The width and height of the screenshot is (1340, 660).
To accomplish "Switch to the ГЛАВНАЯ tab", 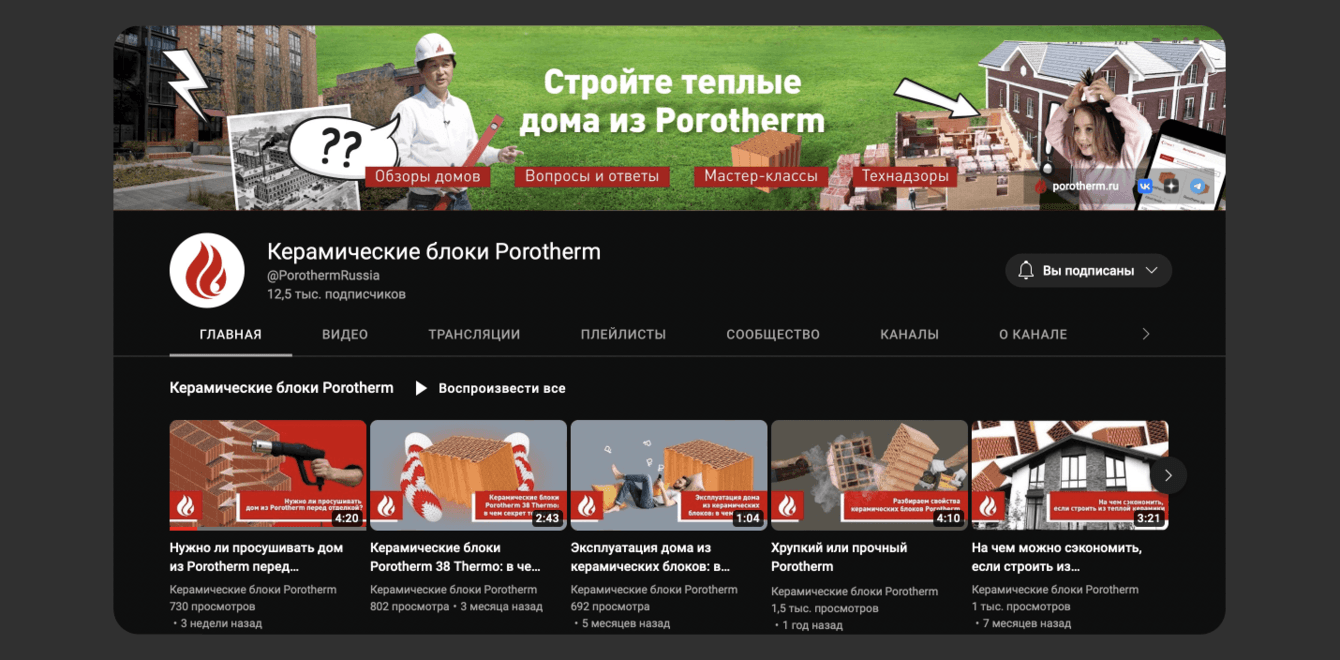I will 231,334.
